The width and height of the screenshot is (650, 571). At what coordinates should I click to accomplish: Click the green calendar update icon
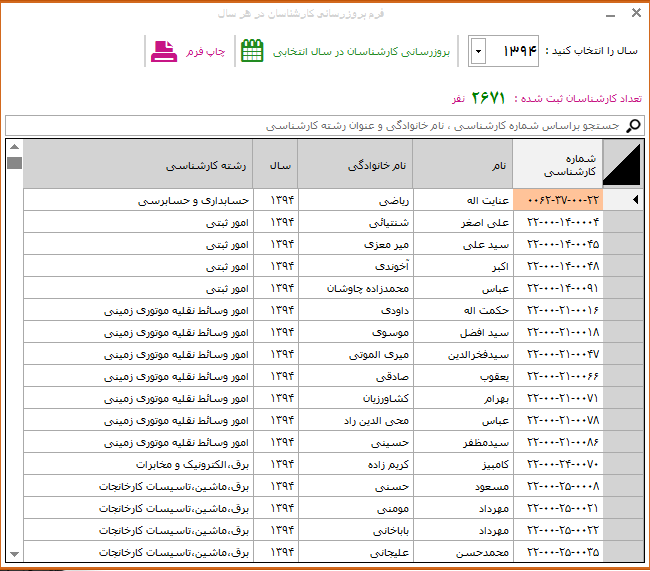[x=252, y=51]
